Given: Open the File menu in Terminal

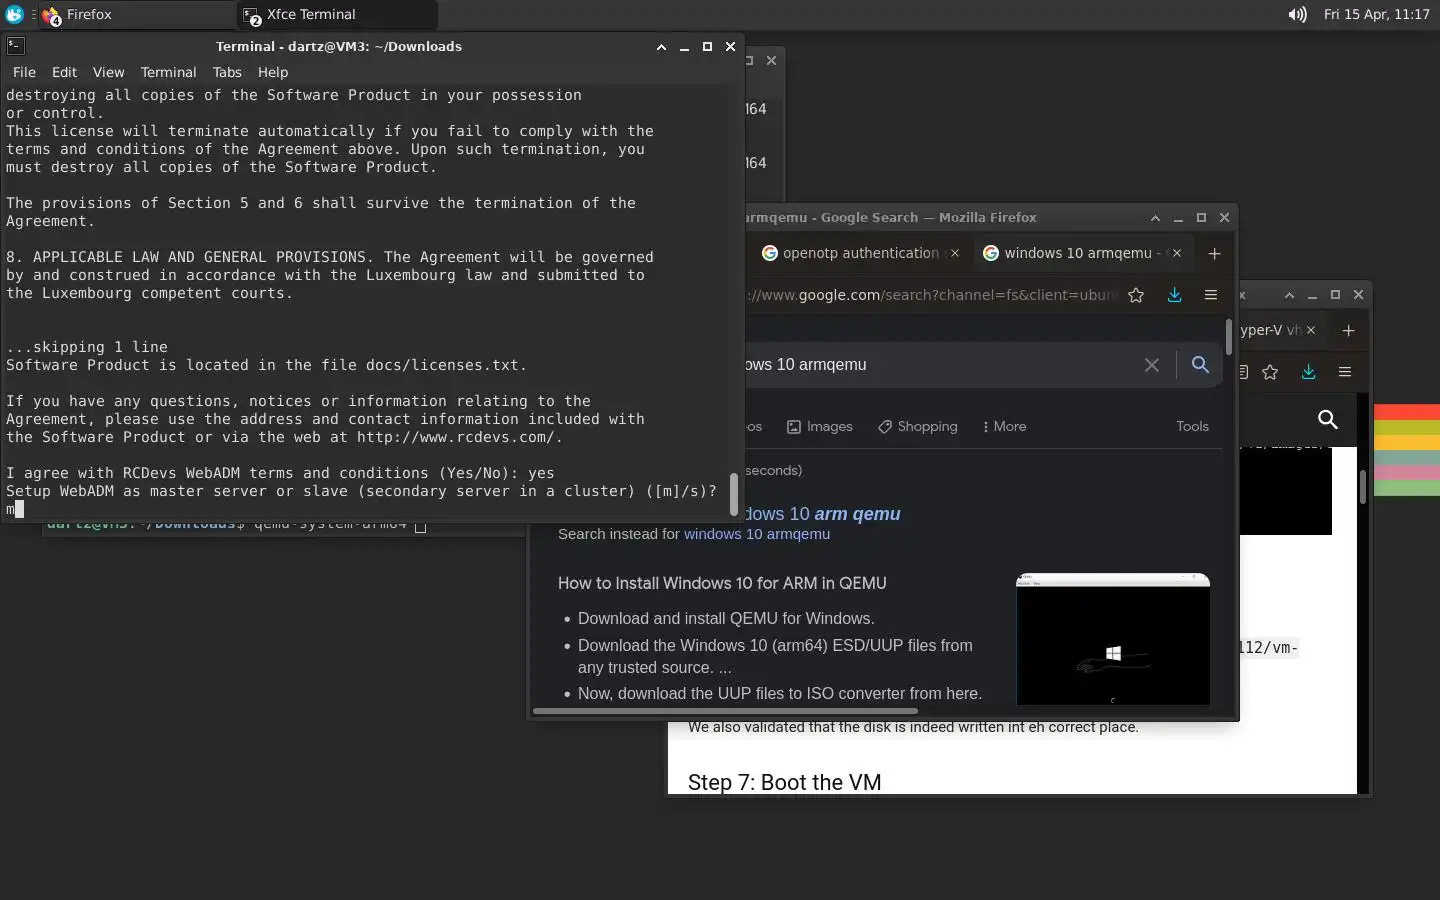Looking at the screenshot, I should tap(24, 72).
